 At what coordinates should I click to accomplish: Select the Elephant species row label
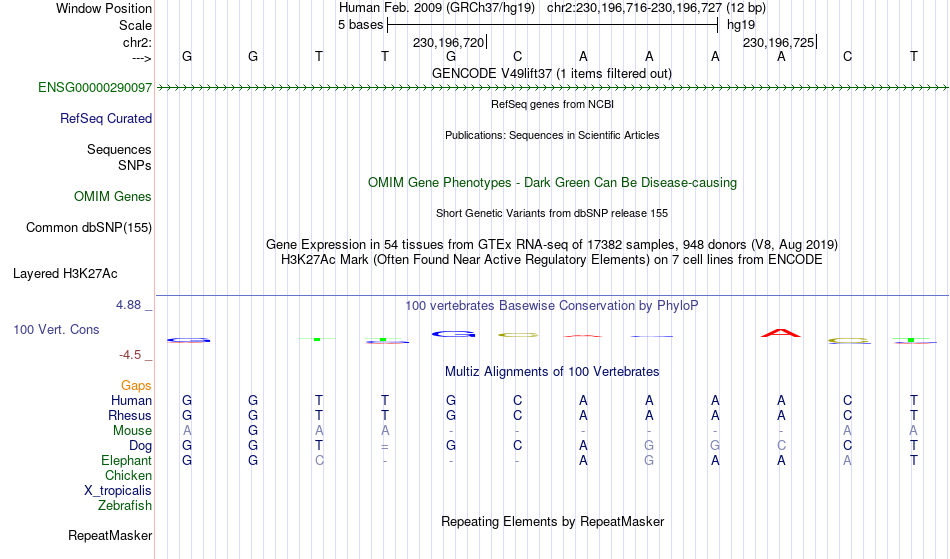point(127,461)
